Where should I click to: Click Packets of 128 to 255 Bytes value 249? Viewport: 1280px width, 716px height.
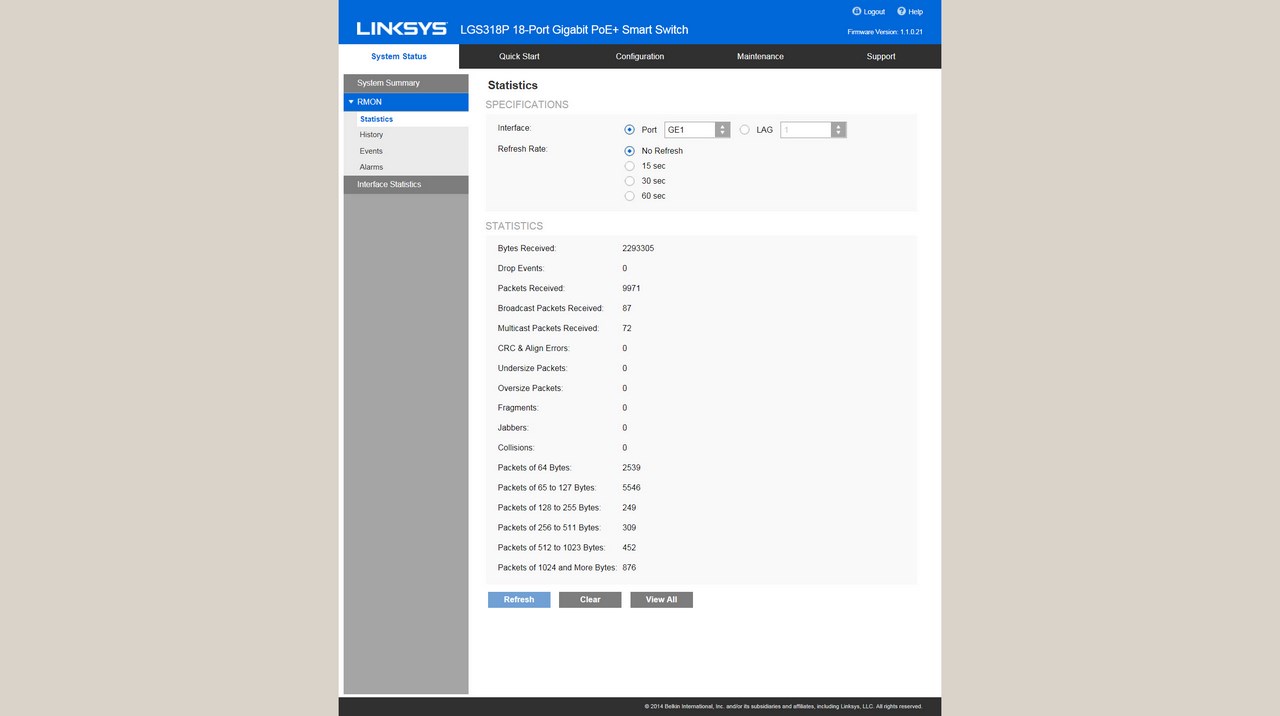tap(629, 508)
